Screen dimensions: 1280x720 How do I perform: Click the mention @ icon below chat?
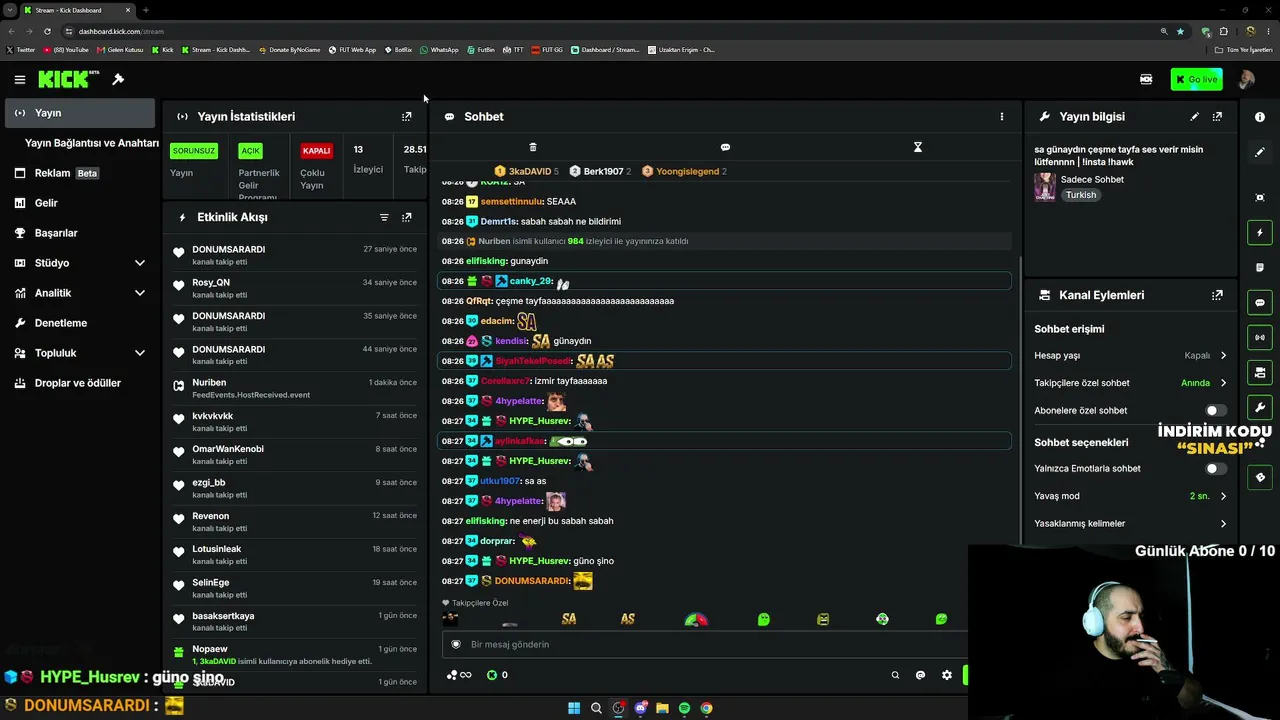(x=920, y=675)
